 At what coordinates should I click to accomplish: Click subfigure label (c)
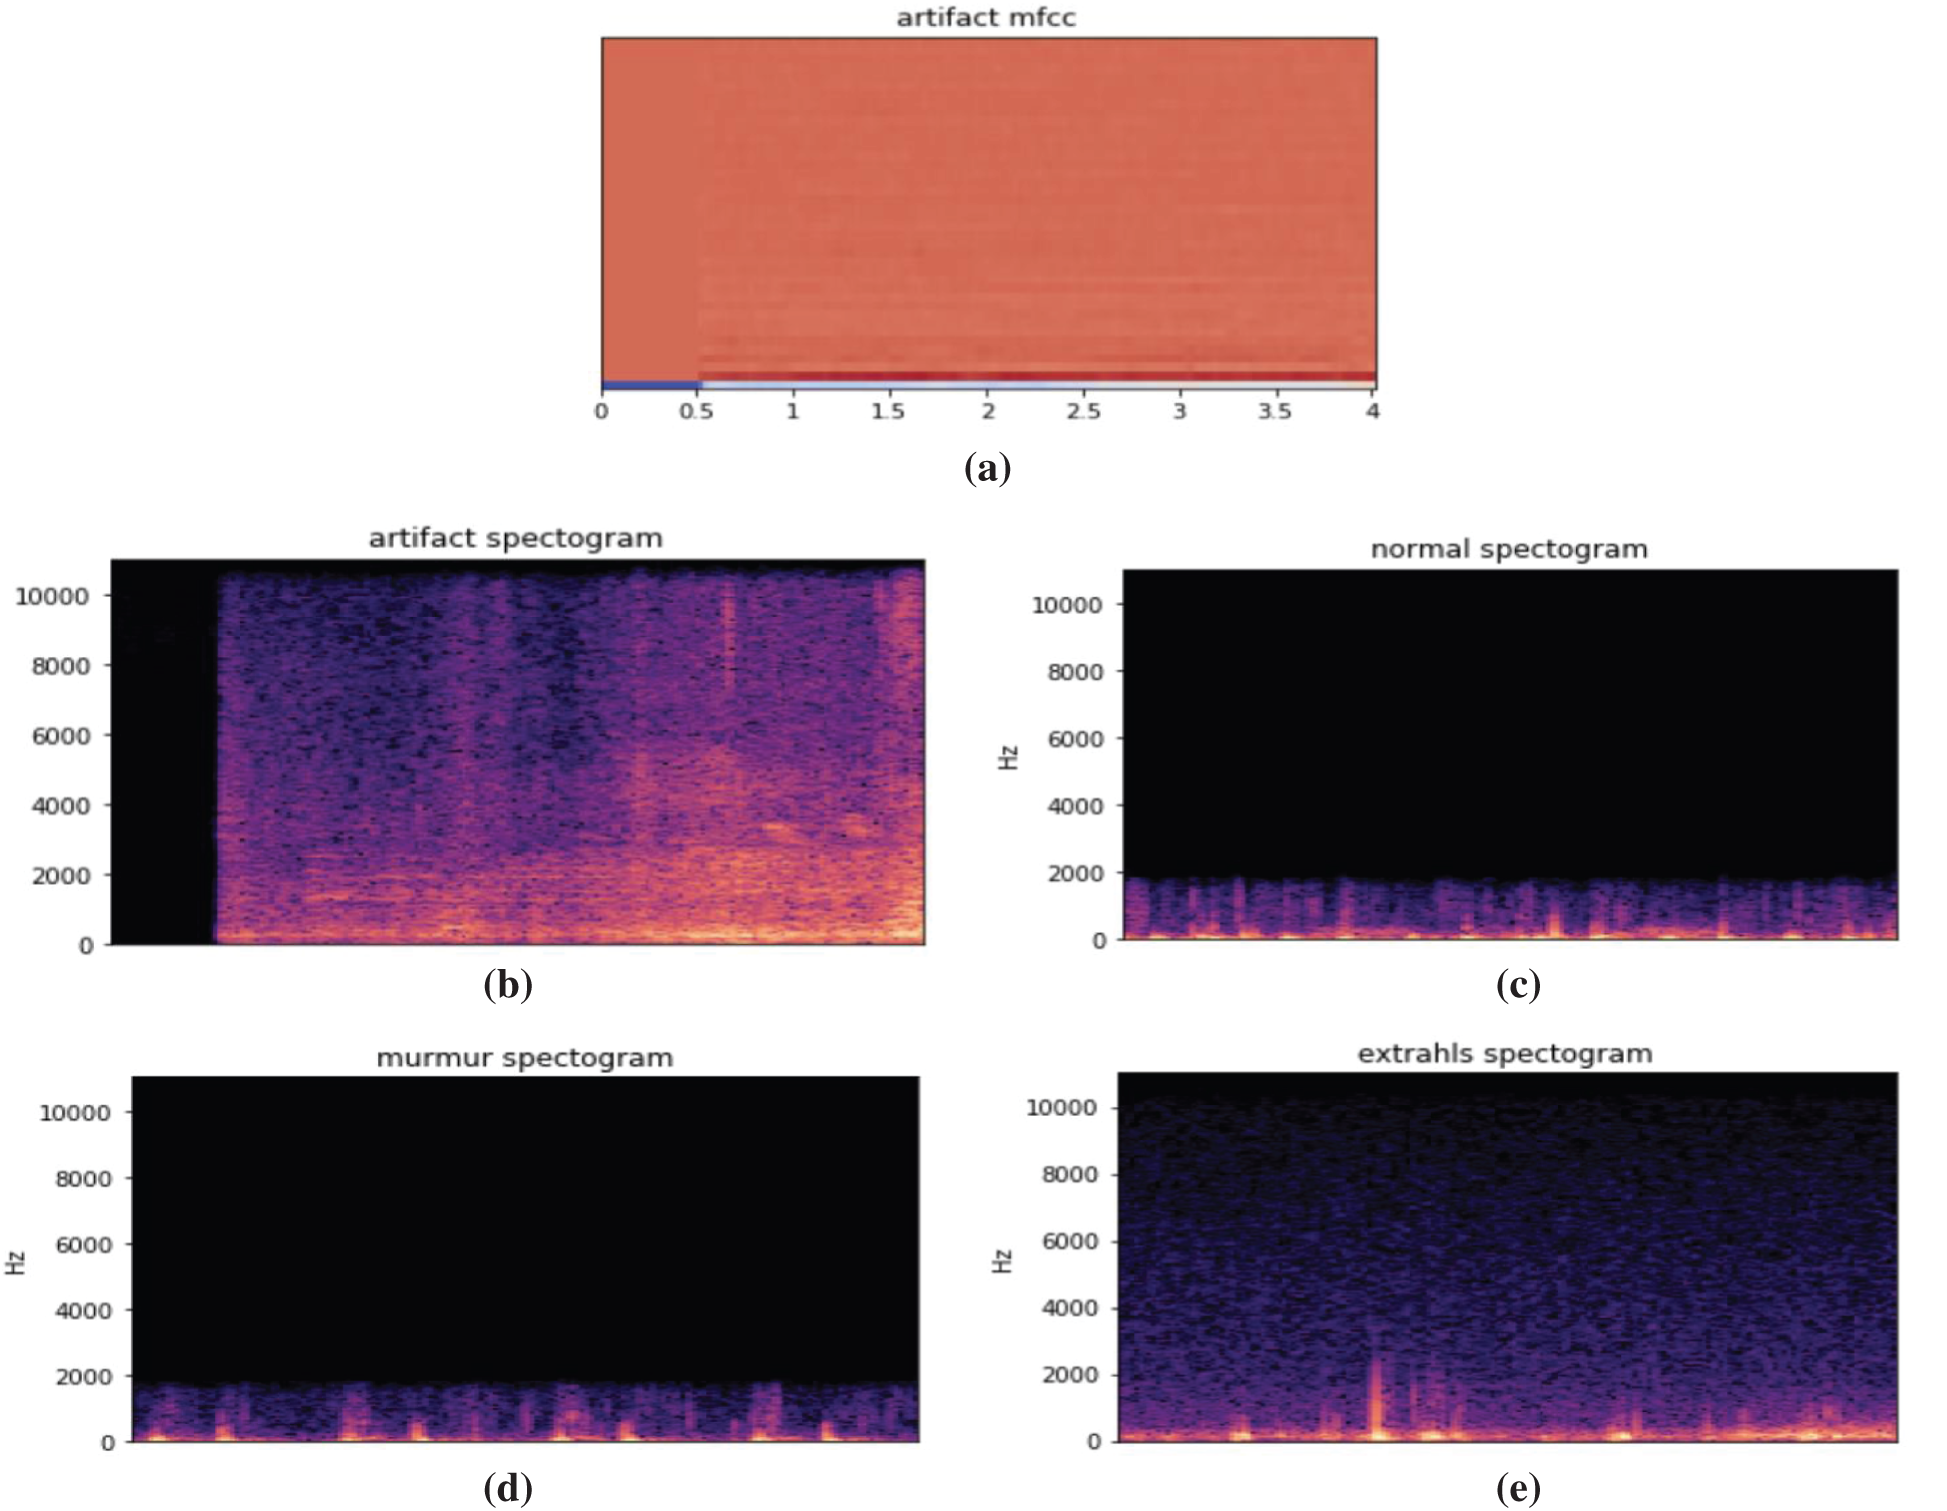click(x=1517, y=986)
